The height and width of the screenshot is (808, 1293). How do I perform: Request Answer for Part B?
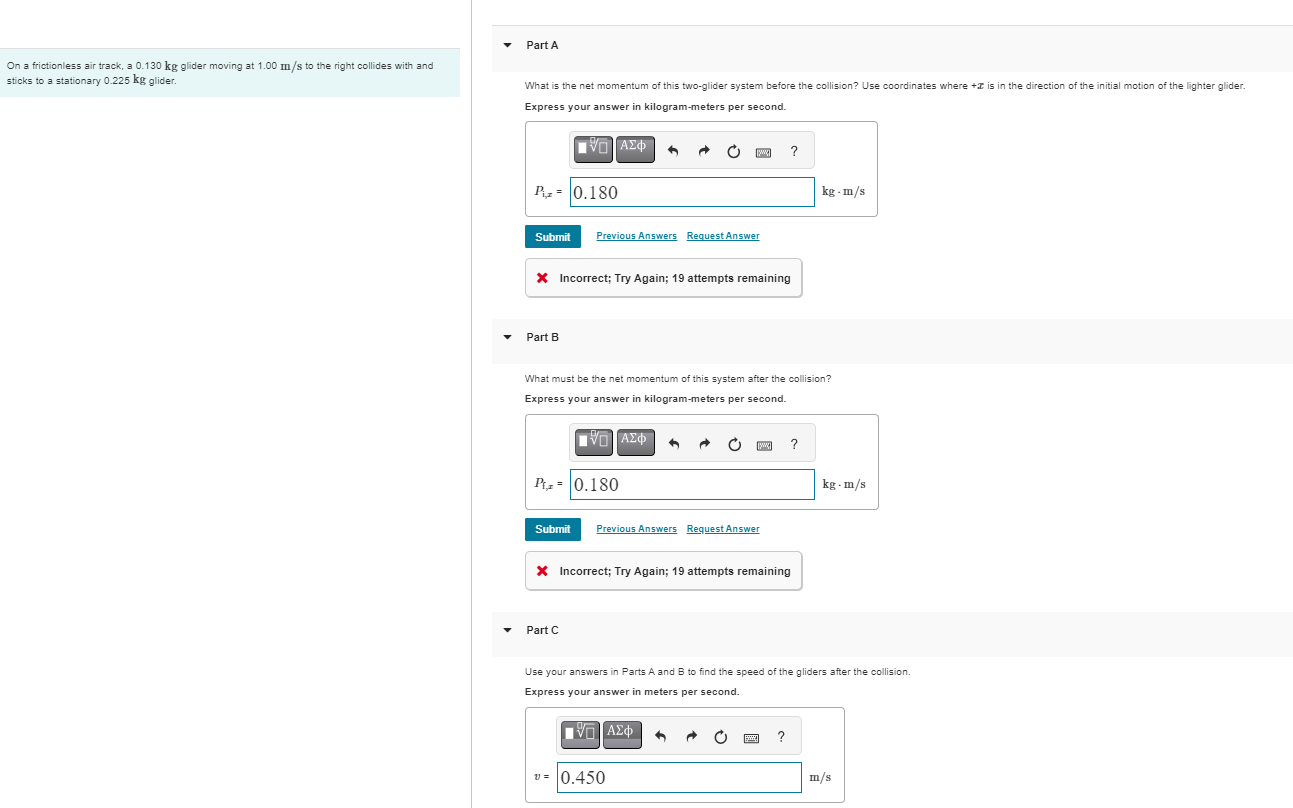(x=723, y=529)
